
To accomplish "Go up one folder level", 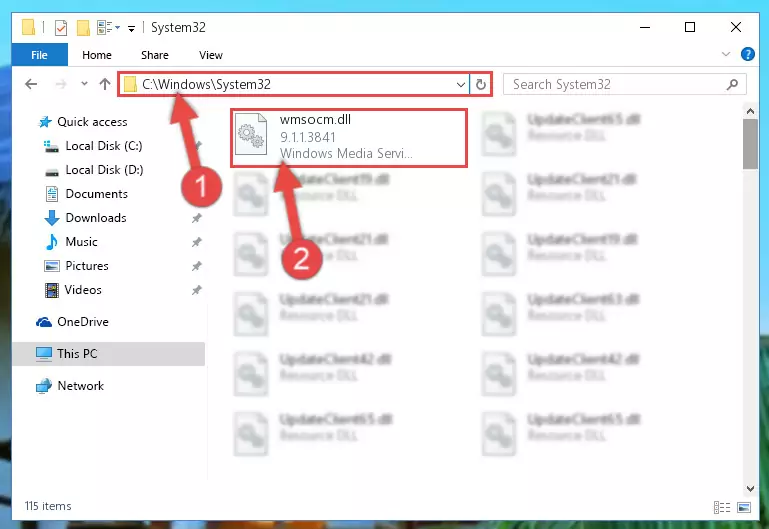I will pyautogui.click(x=104, y=84).
